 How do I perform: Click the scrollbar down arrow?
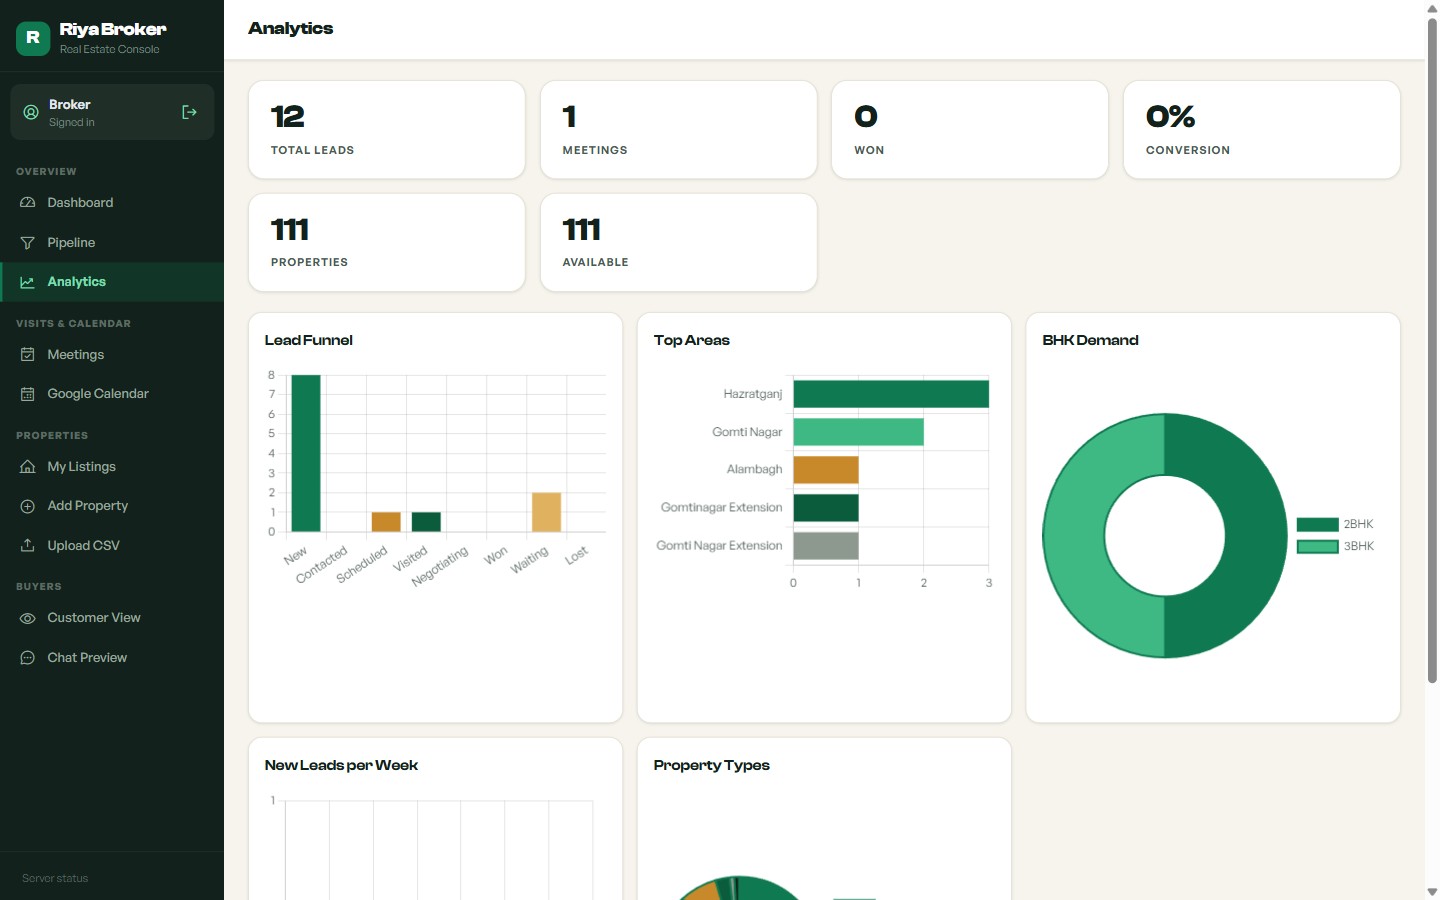(x=1432, y=892)
